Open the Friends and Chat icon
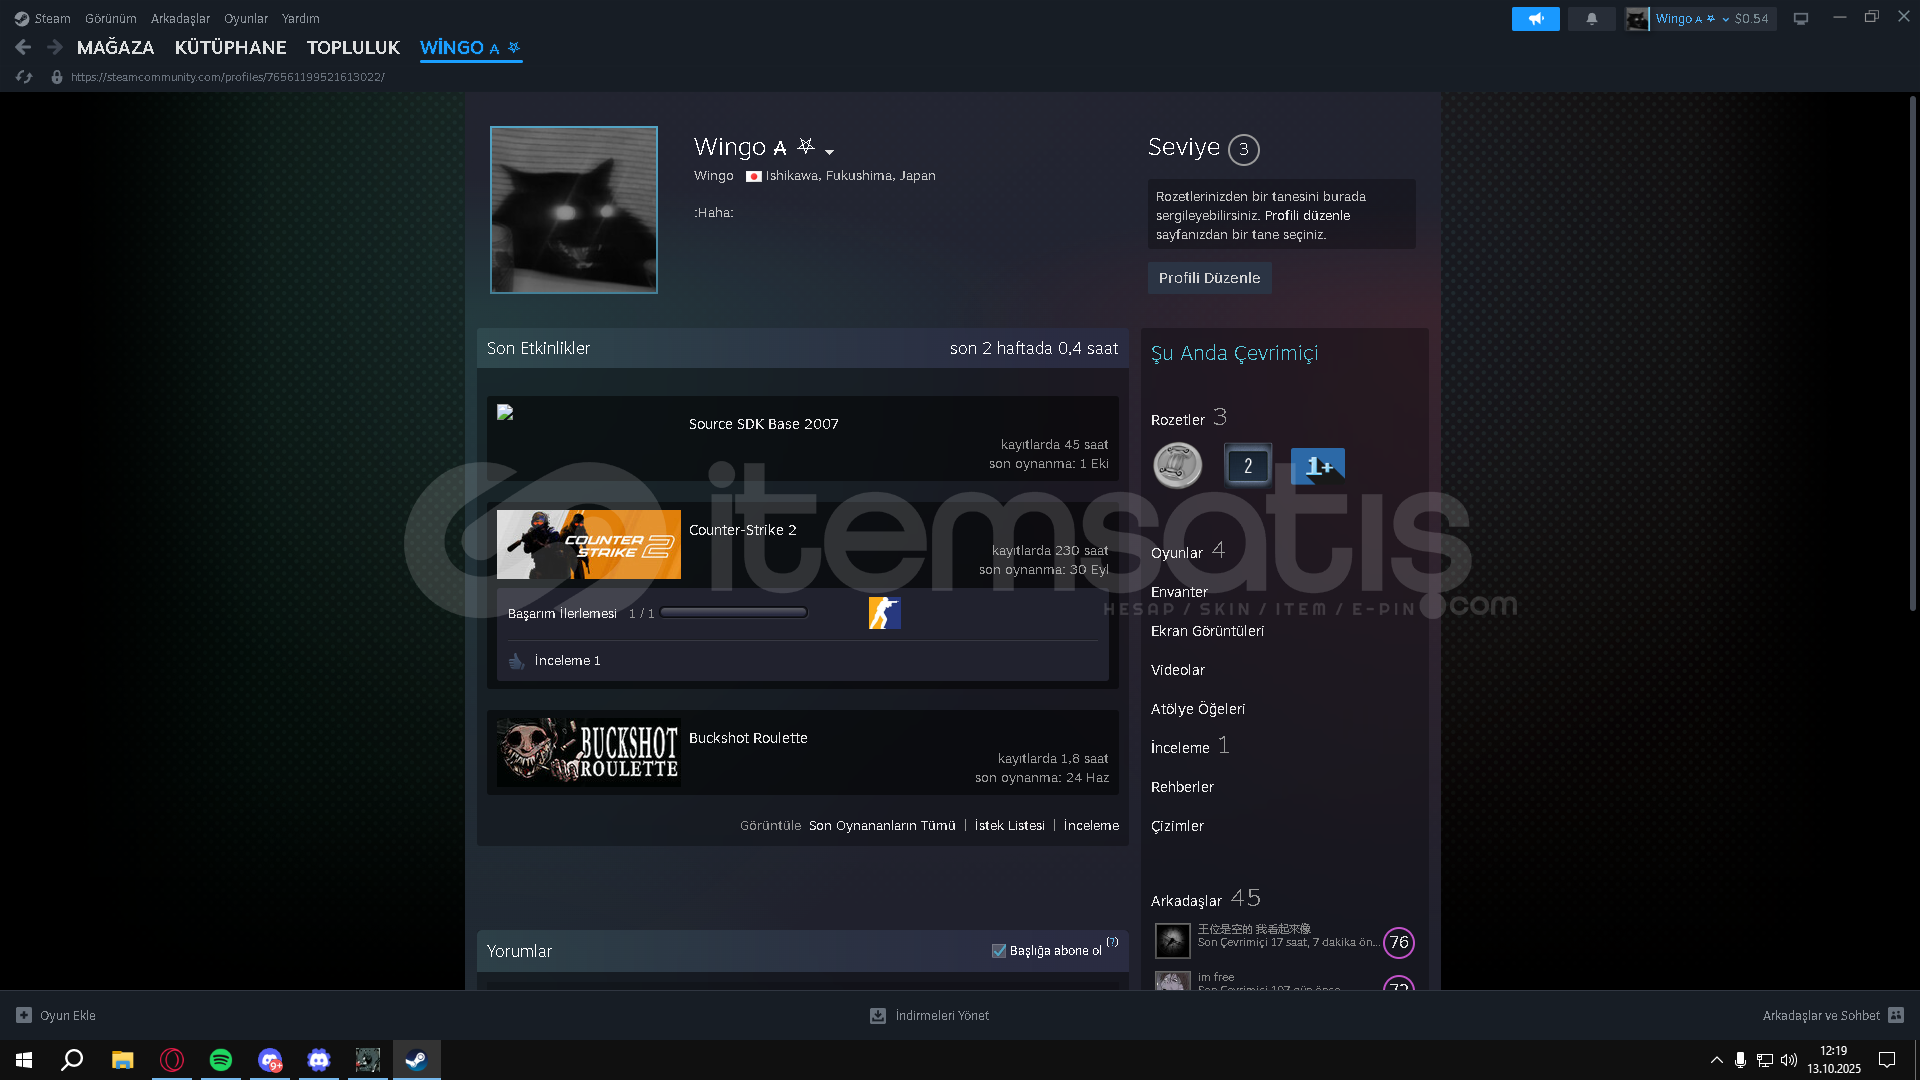Viewport: 1920px width, 1080px height. [x=1896, y=1015]
